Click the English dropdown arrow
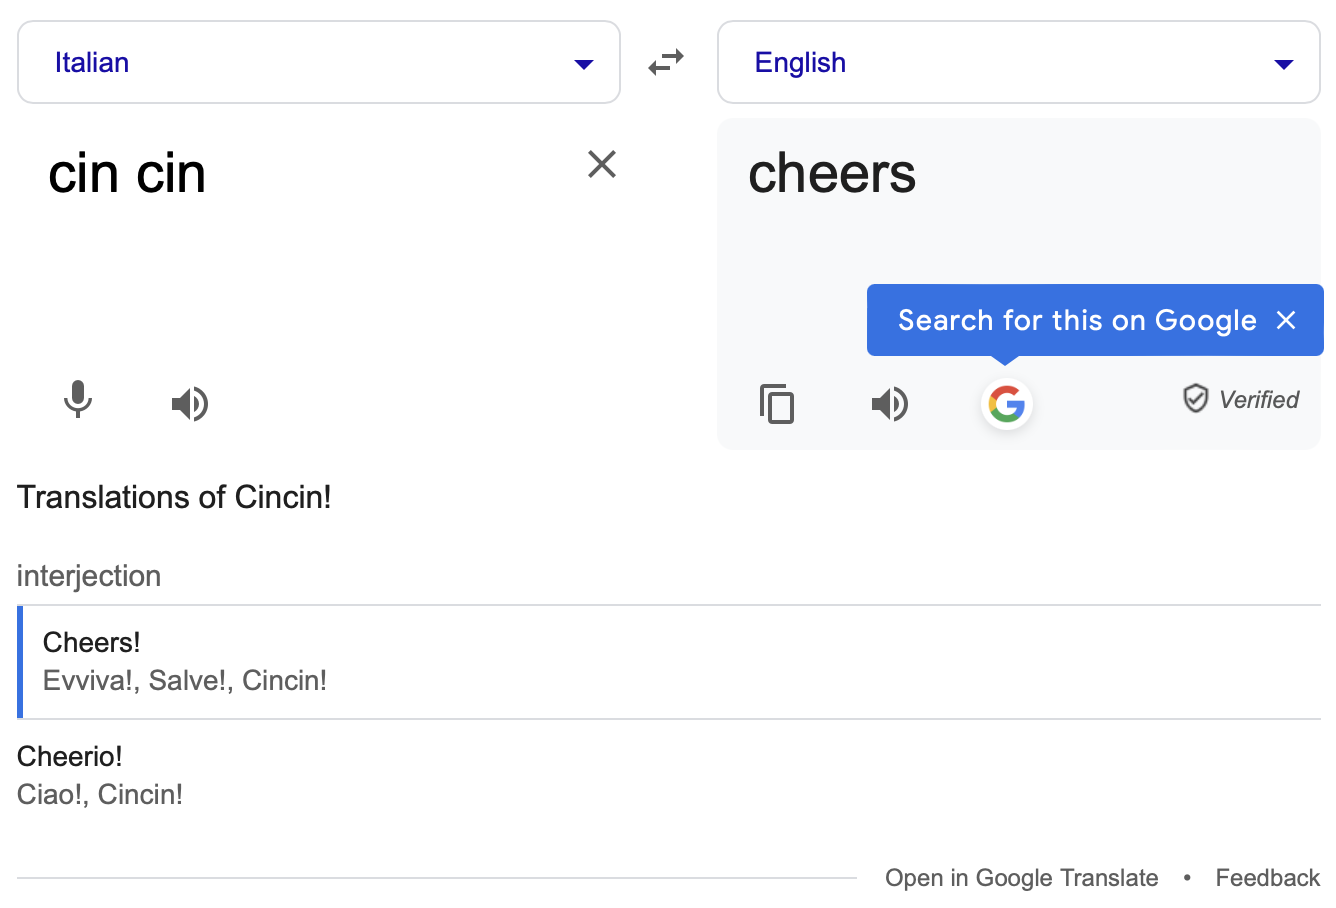The height and width of the screenshot is (908, 1336). 1284,64
